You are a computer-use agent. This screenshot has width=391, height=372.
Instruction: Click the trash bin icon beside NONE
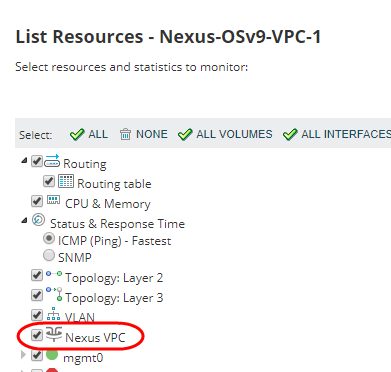click(x=125, y=134)
